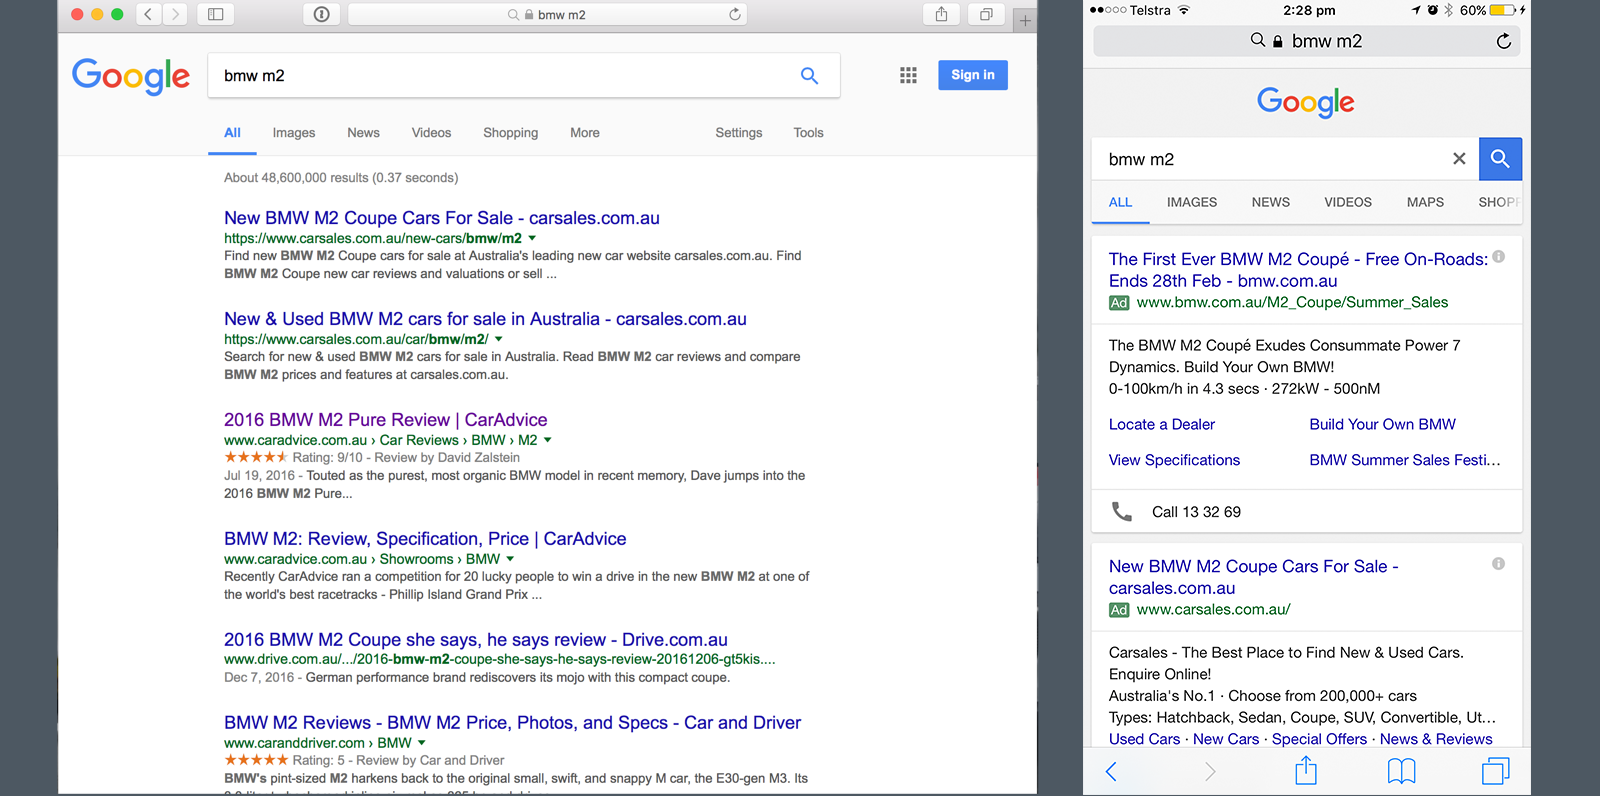This screenshot has width=1600, height=796.
Task: Open New BMW M2 Coupe Cars For Sale desktop result
Action: [442, 218]
